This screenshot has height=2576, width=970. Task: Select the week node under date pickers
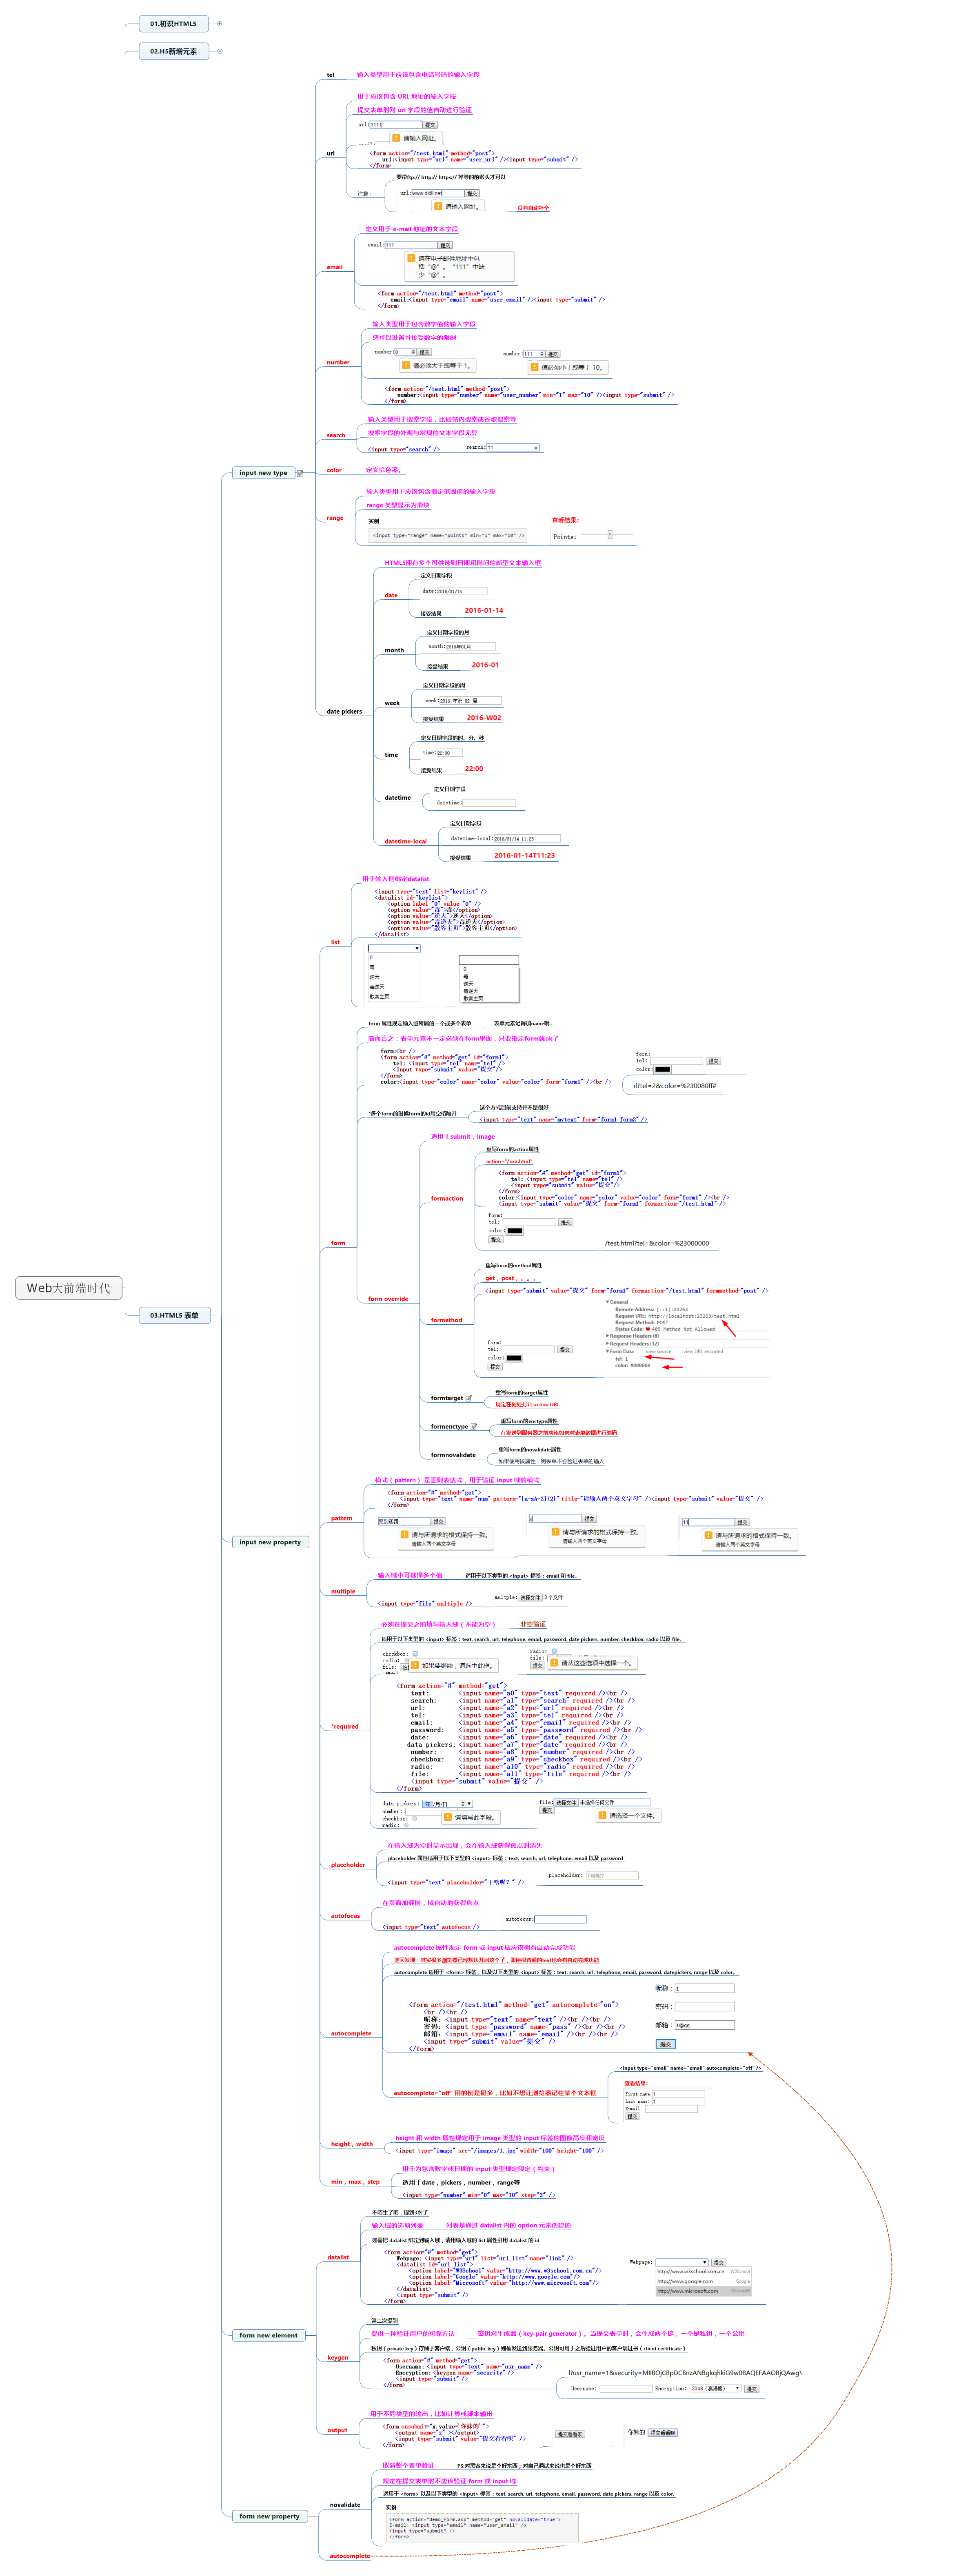(x=392, y=703)
